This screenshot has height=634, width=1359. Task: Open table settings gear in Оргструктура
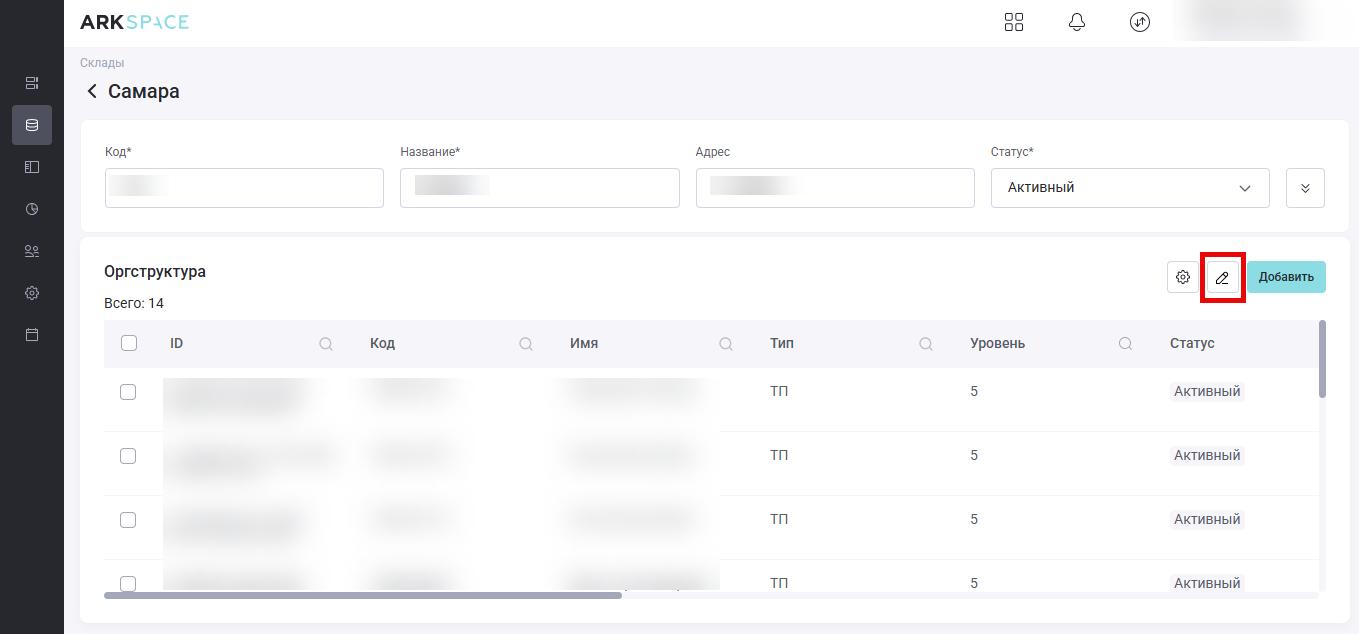(1183, 277)
